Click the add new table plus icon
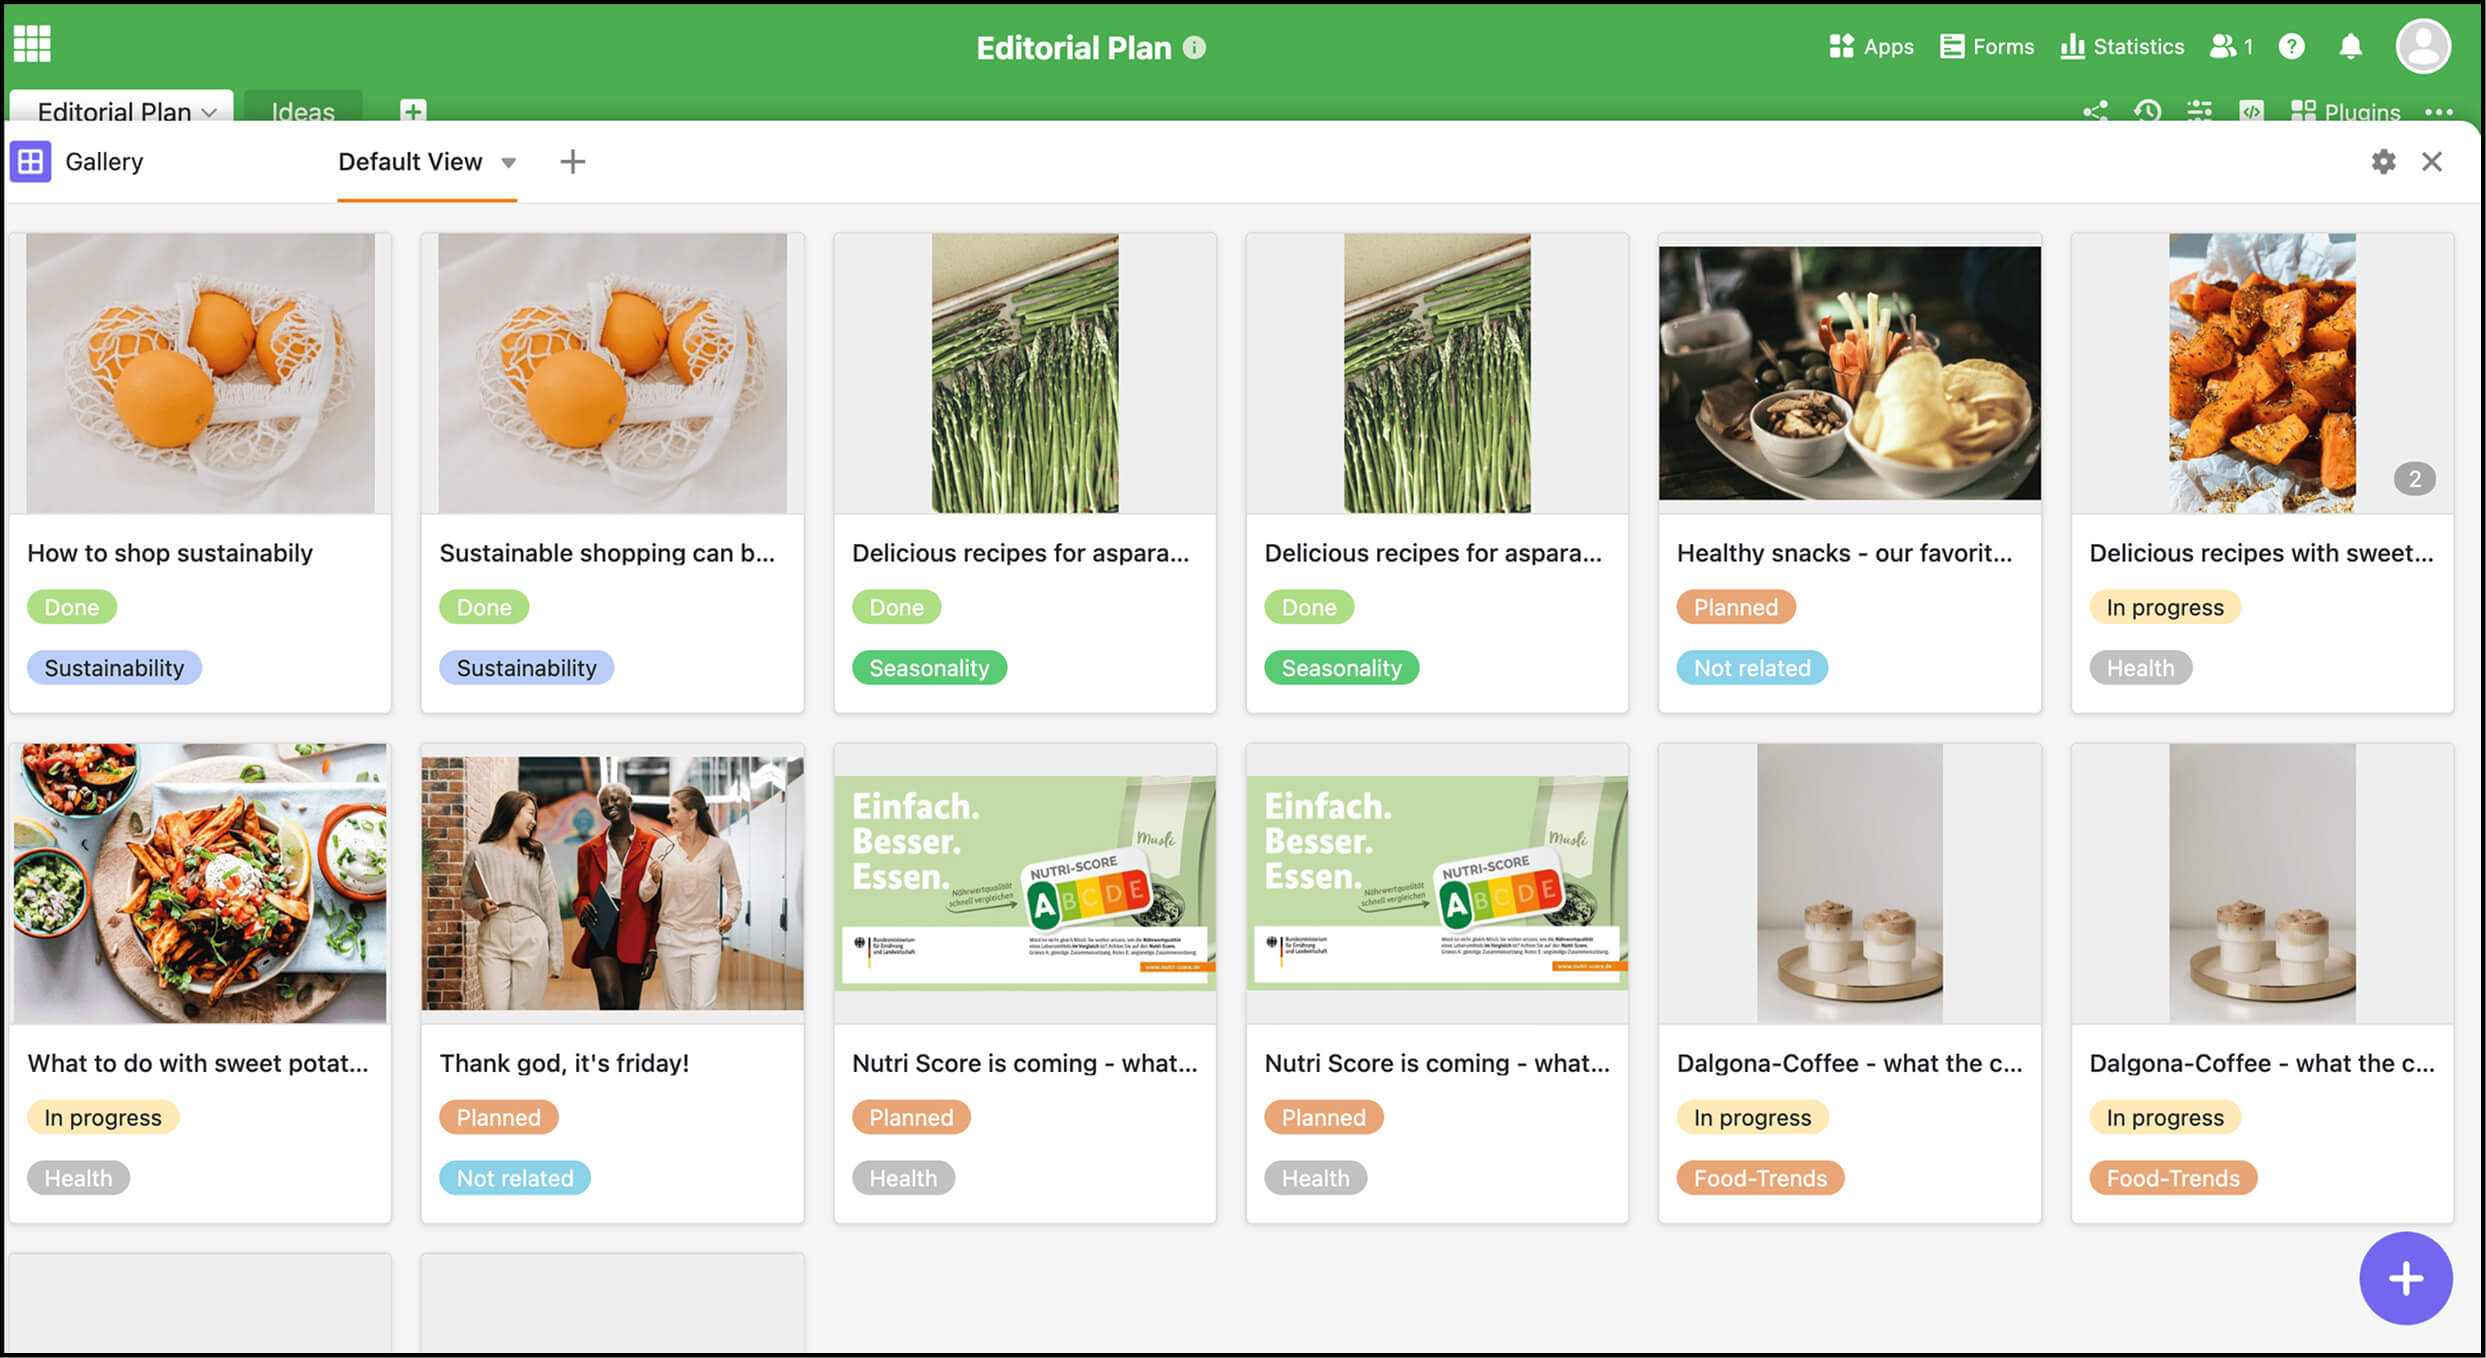The height and width of the screenshot is (1358, 2486). tap(412, 110)
